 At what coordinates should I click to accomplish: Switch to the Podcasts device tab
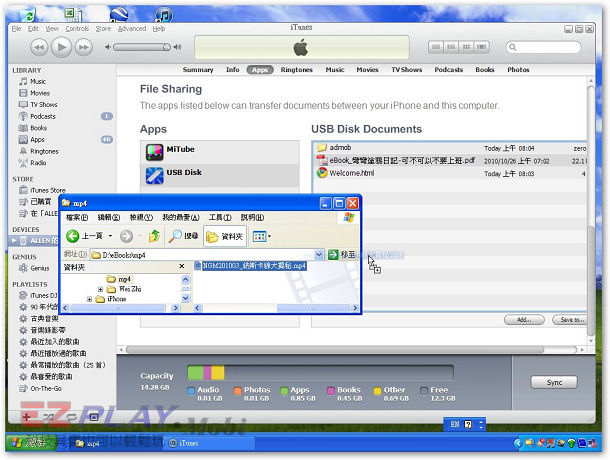(x=449, y=70)
